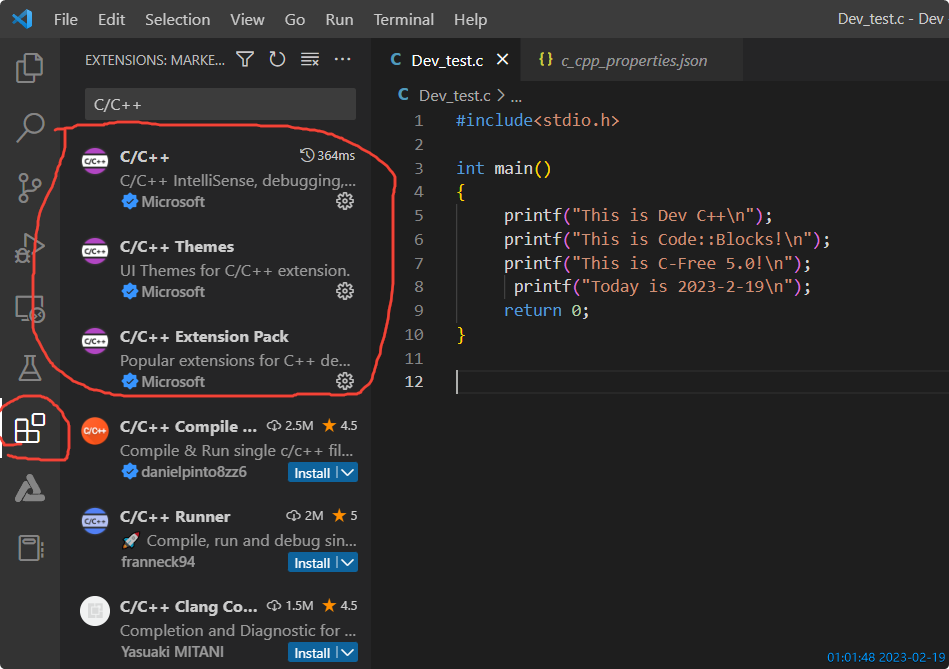
Task: Expand Install dropdown for C/C++ Compile Run
Action: (347, 472)
